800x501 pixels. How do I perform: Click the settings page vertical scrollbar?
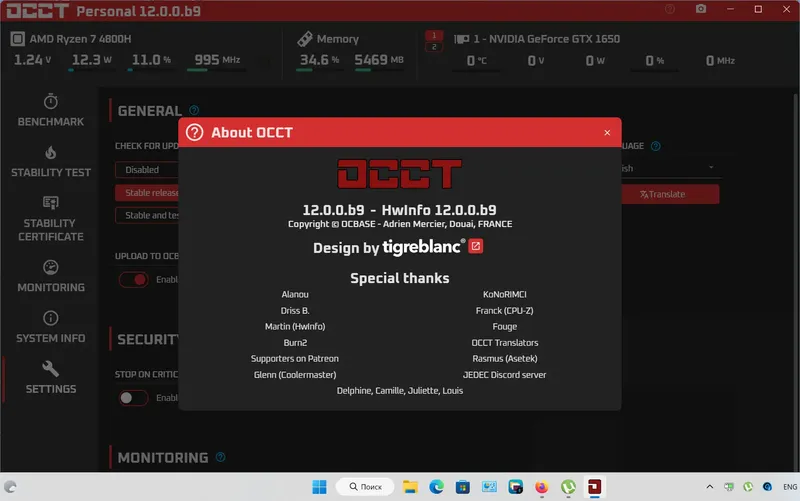point(796,281)
